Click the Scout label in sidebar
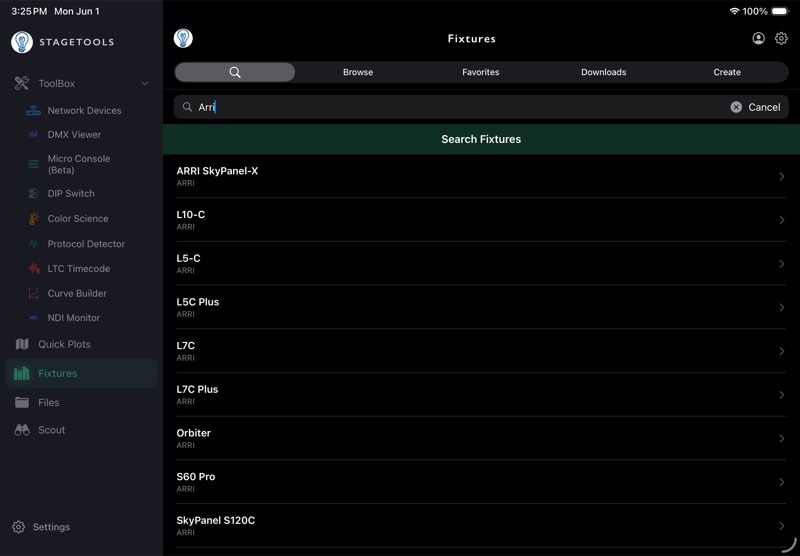The image size is (800, 556). tap(52, 430)
